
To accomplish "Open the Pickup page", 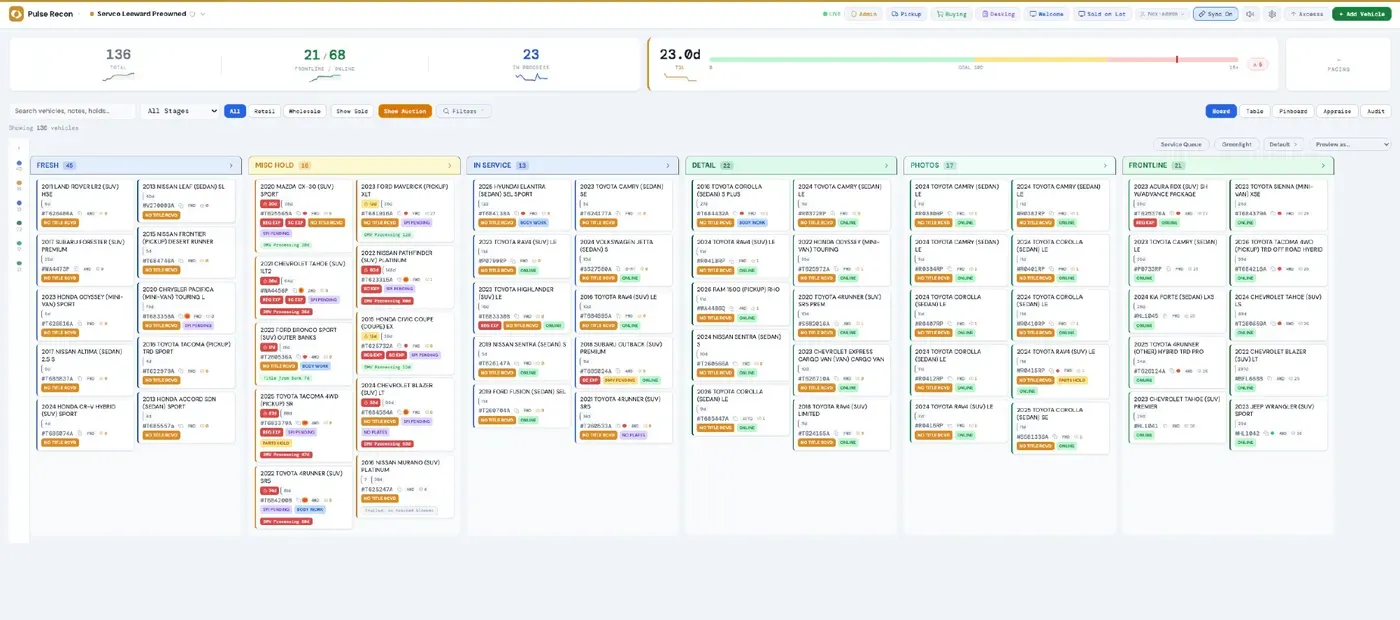I will click(x=906, y=14).
